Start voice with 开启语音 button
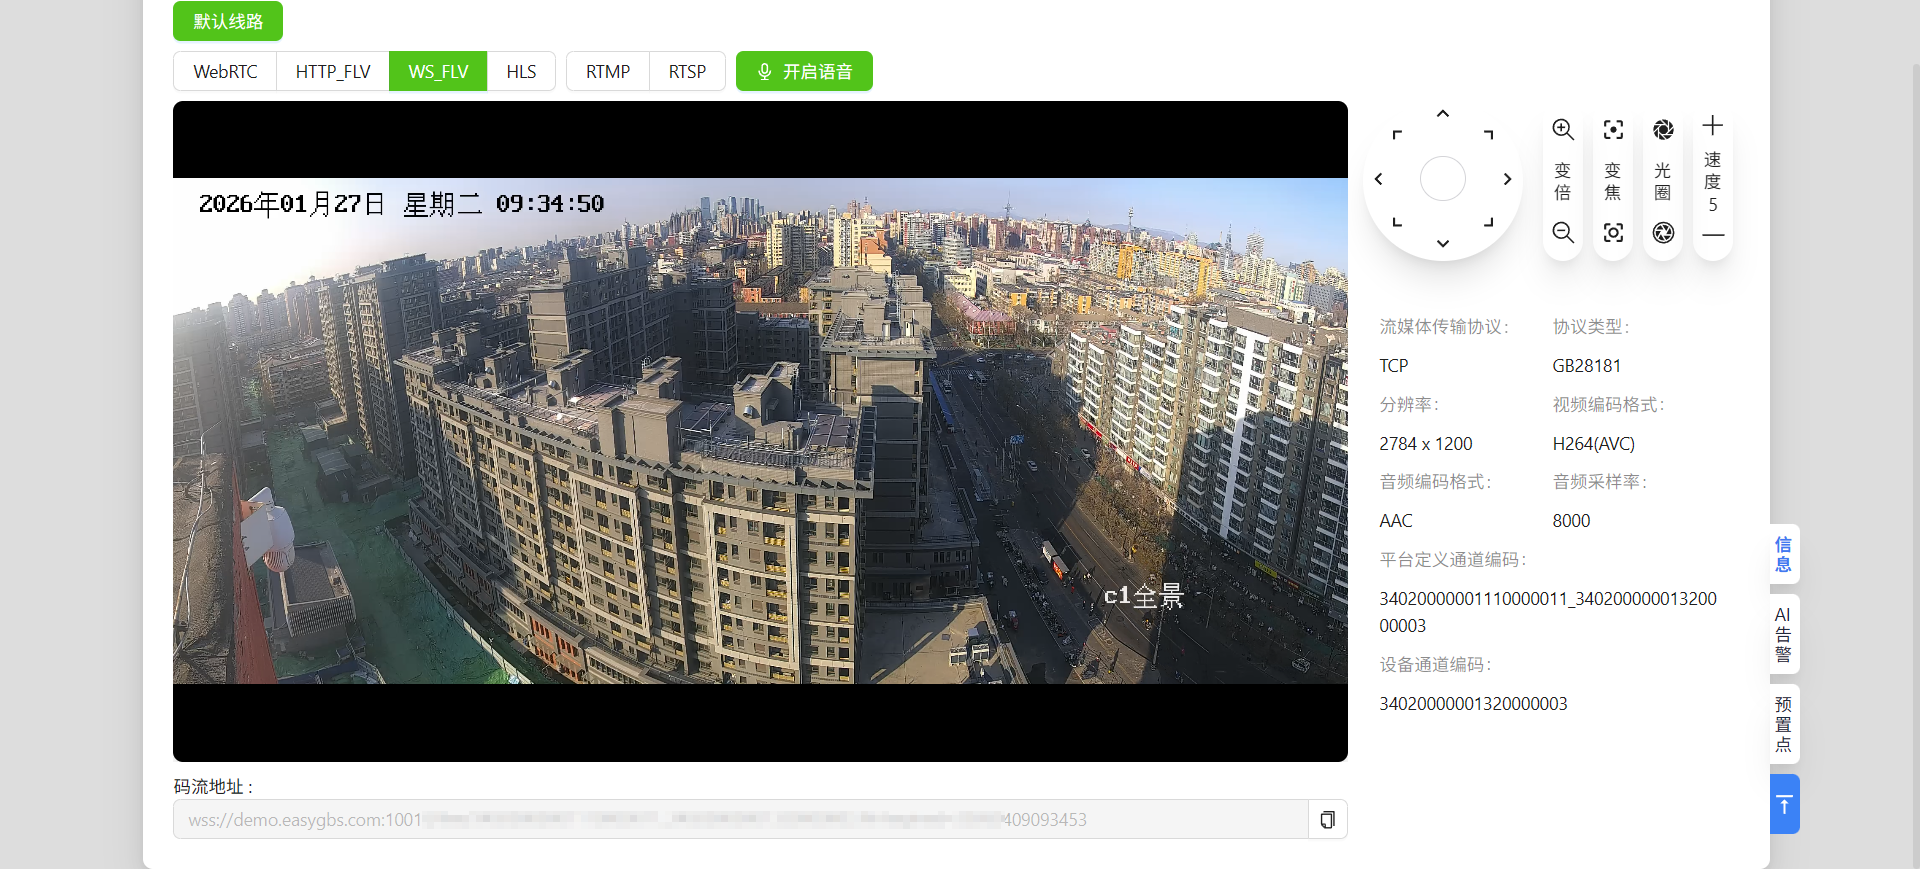This screenshot has height=869, width=1920. pos(804,72)
